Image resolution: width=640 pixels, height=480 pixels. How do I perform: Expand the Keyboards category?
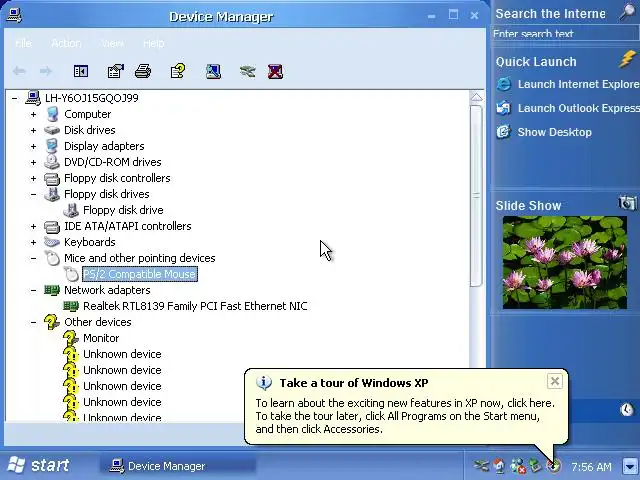click(x=33, y=242)
